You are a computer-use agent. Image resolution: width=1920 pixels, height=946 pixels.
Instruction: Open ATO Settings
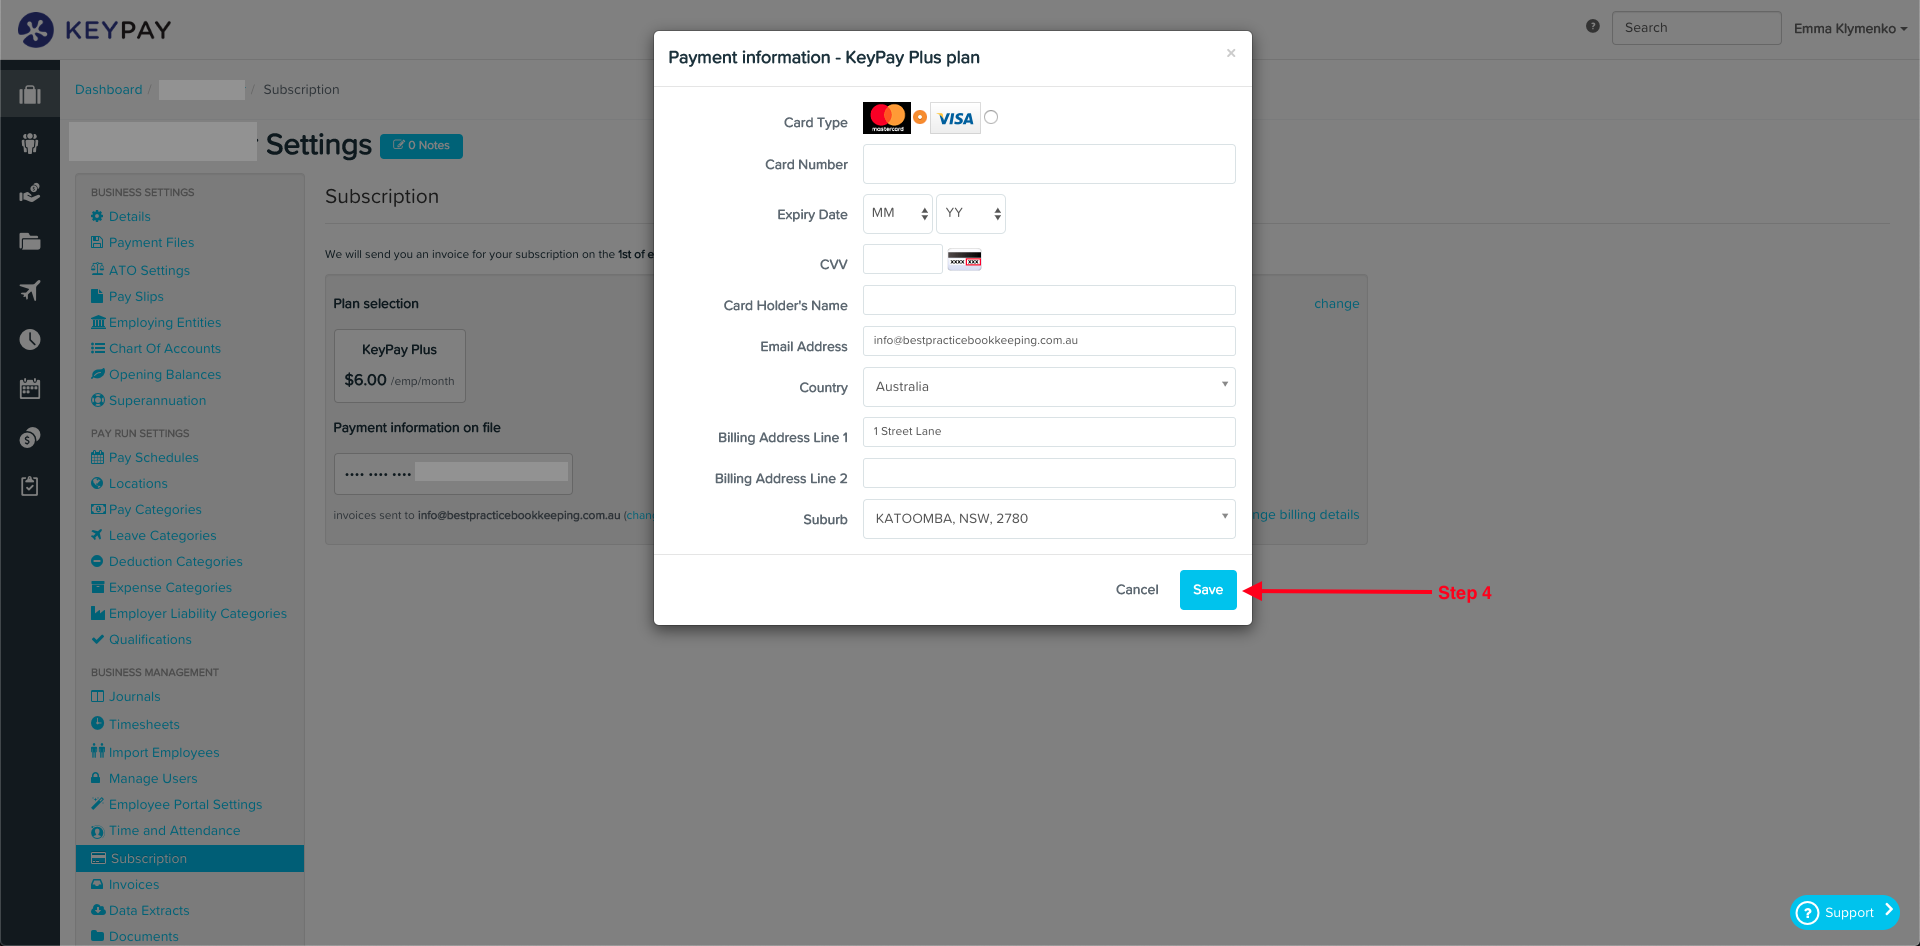click(x=148, y=270)
